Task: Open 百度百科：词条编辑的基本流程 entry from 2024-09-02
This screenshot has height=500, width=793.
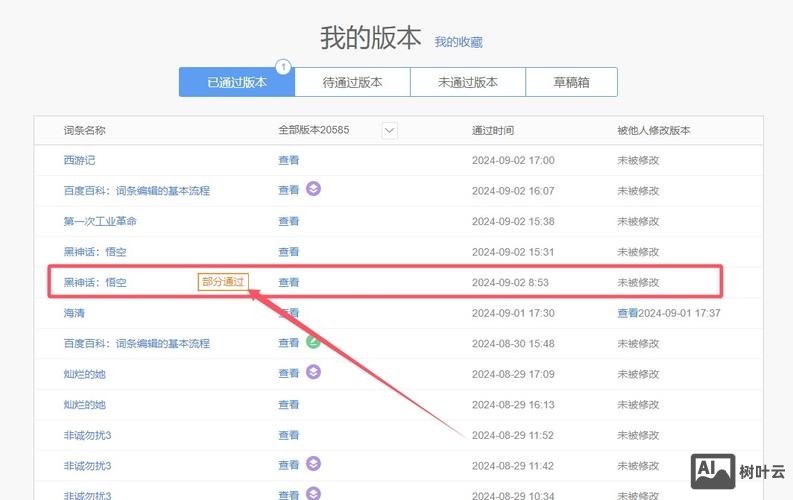Action: pos(137,191)
